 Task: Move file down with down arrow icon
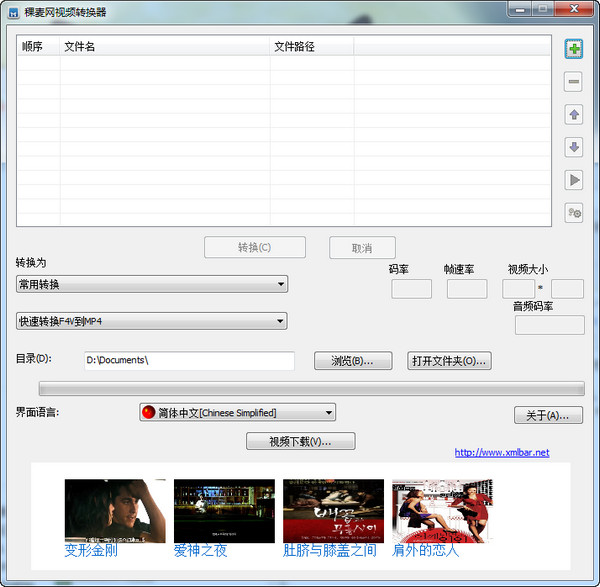573,148
